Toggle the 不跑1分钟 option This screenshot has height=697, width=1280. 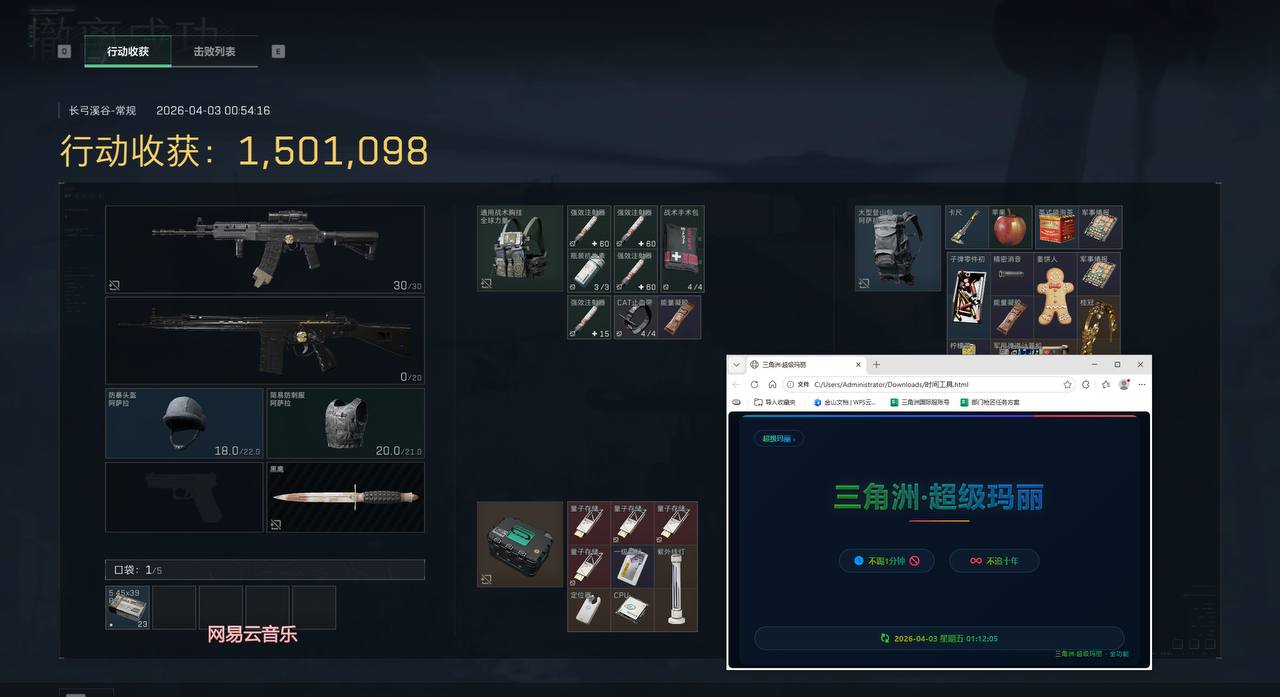pos(886,561)
